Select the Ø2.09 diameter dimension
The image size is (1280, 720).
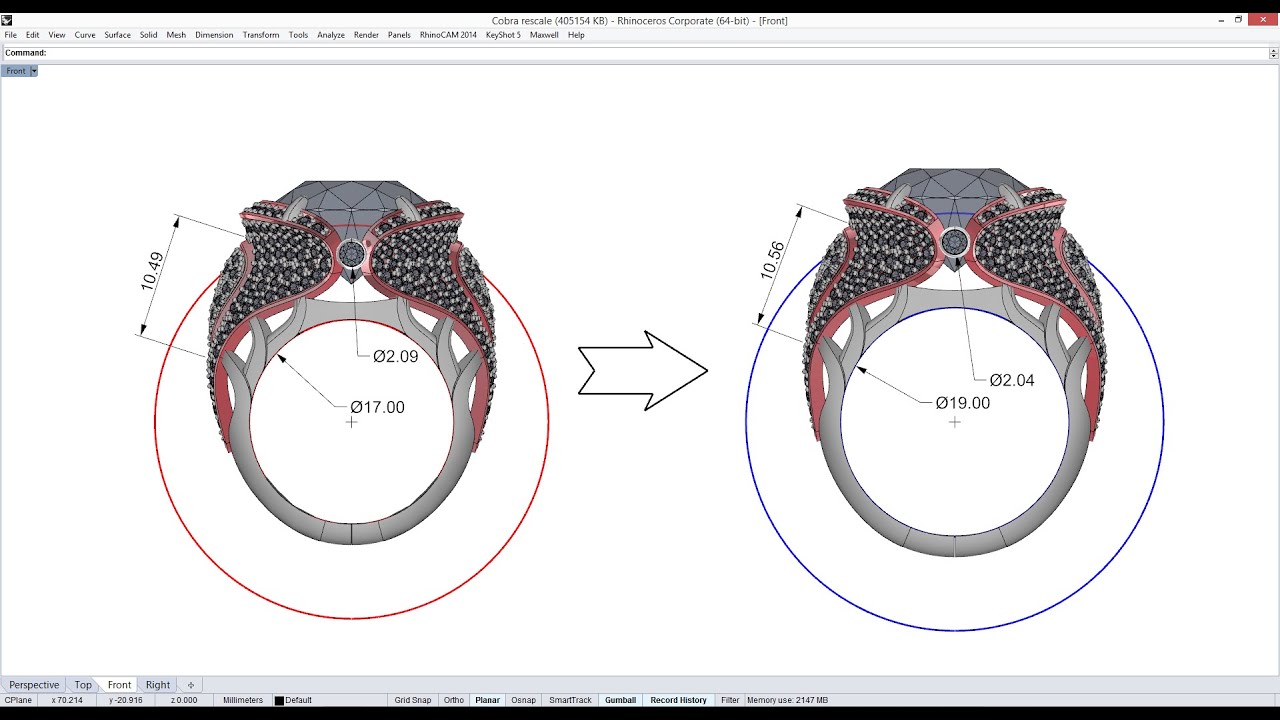click(x=396, y=356)
